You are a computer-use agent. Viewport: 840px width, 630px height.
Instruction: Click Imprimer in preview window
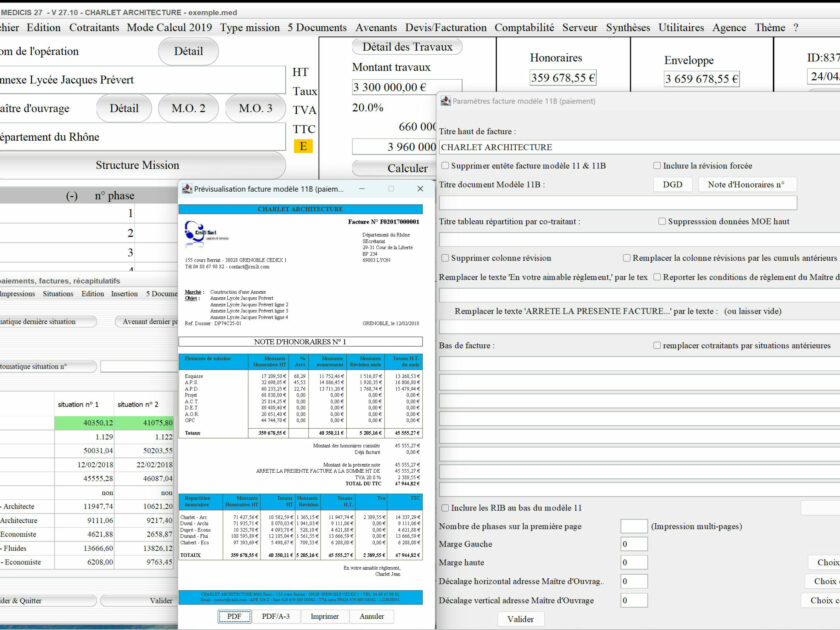pos(325,617)
